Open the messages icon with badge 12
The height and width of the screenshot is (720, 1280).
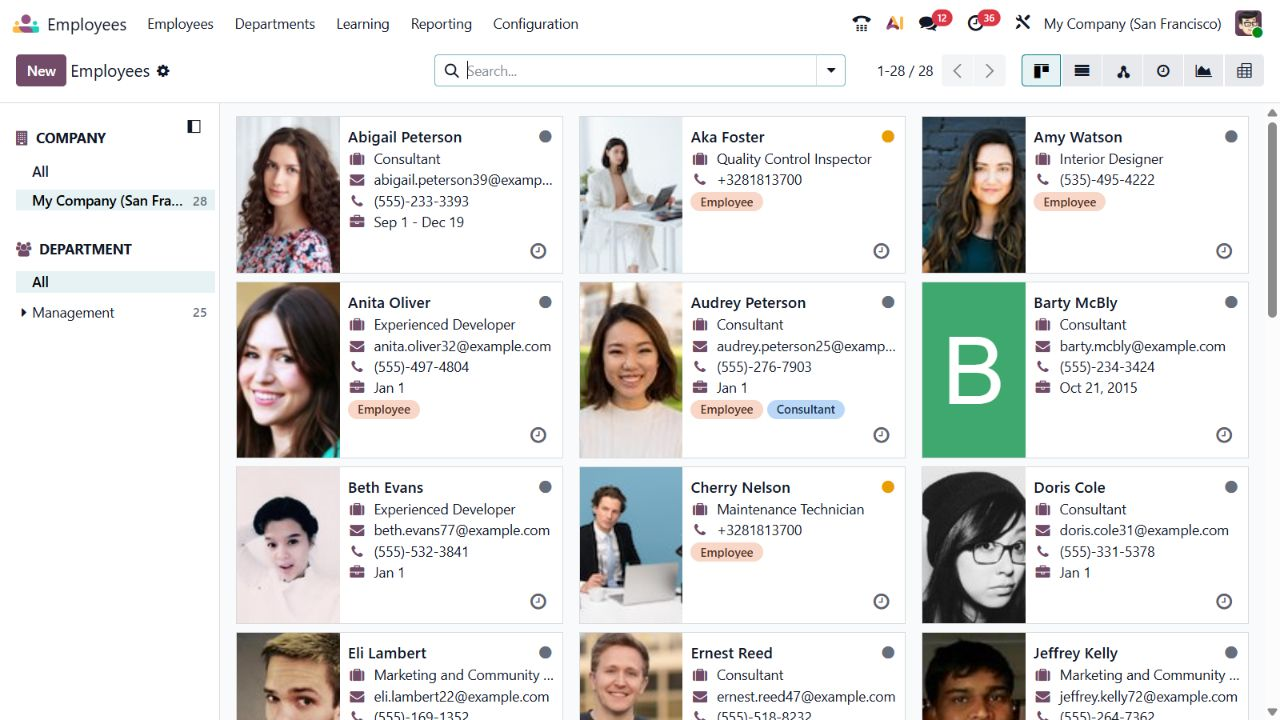pos(929,23)
